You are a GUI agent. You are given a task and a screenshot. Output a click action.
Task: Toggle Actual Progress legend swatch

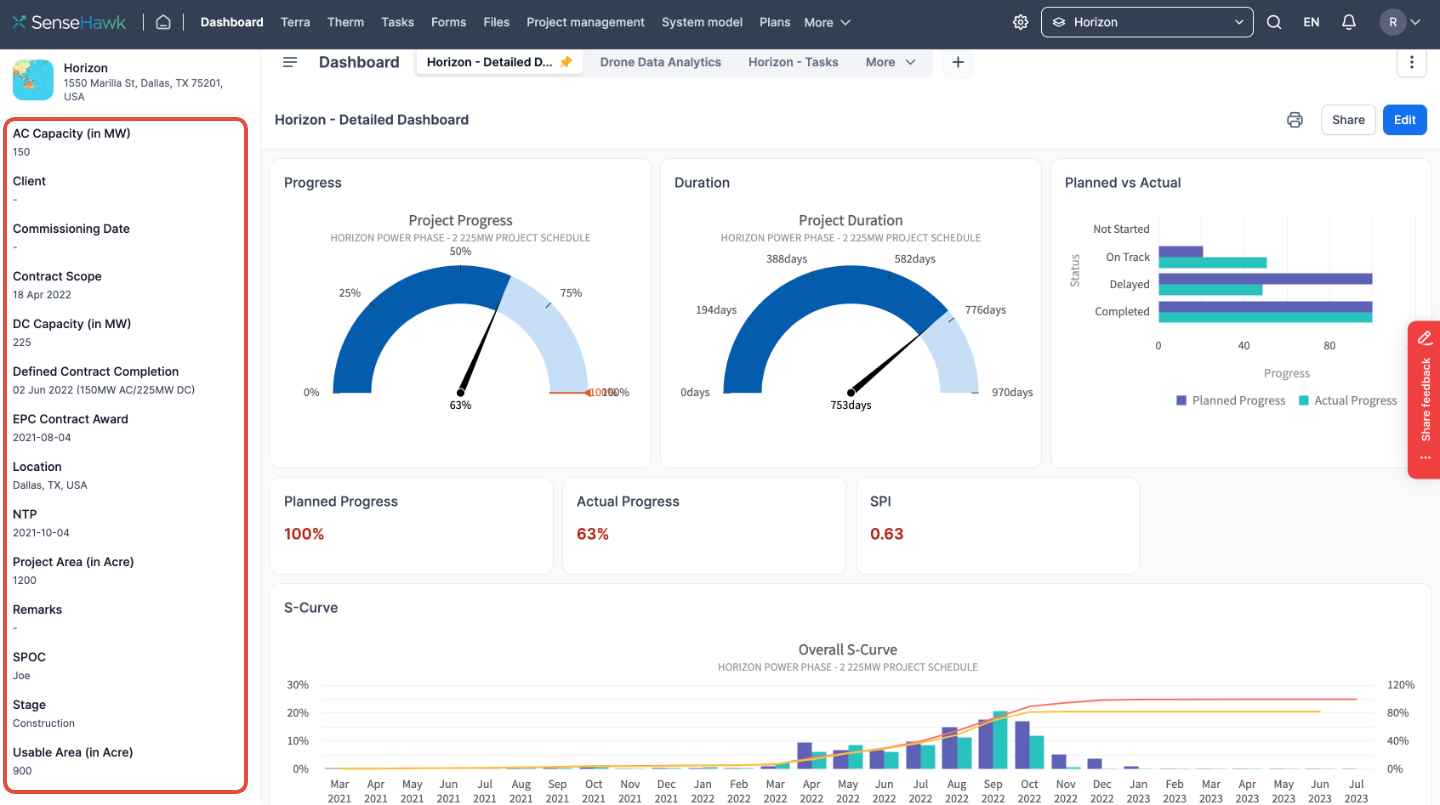(x=1304, y=400)
